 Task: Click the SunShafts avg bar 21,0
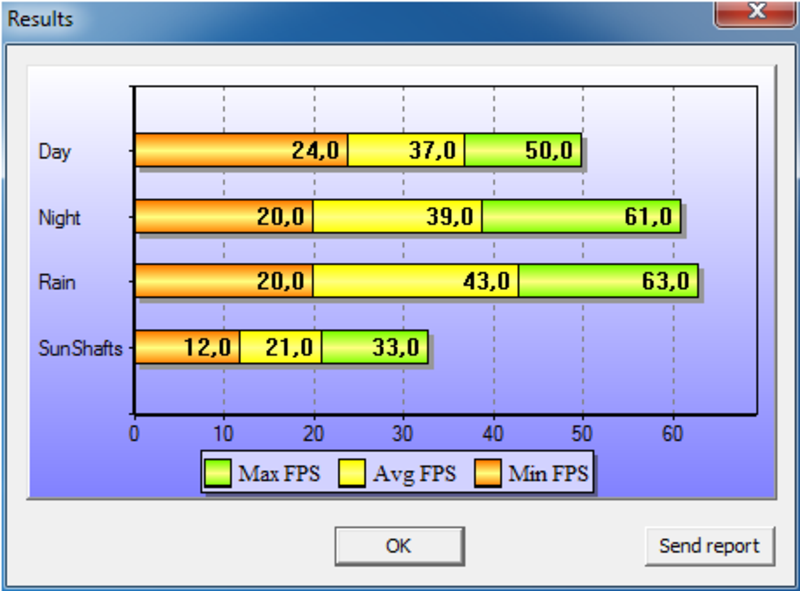(281, 347)
